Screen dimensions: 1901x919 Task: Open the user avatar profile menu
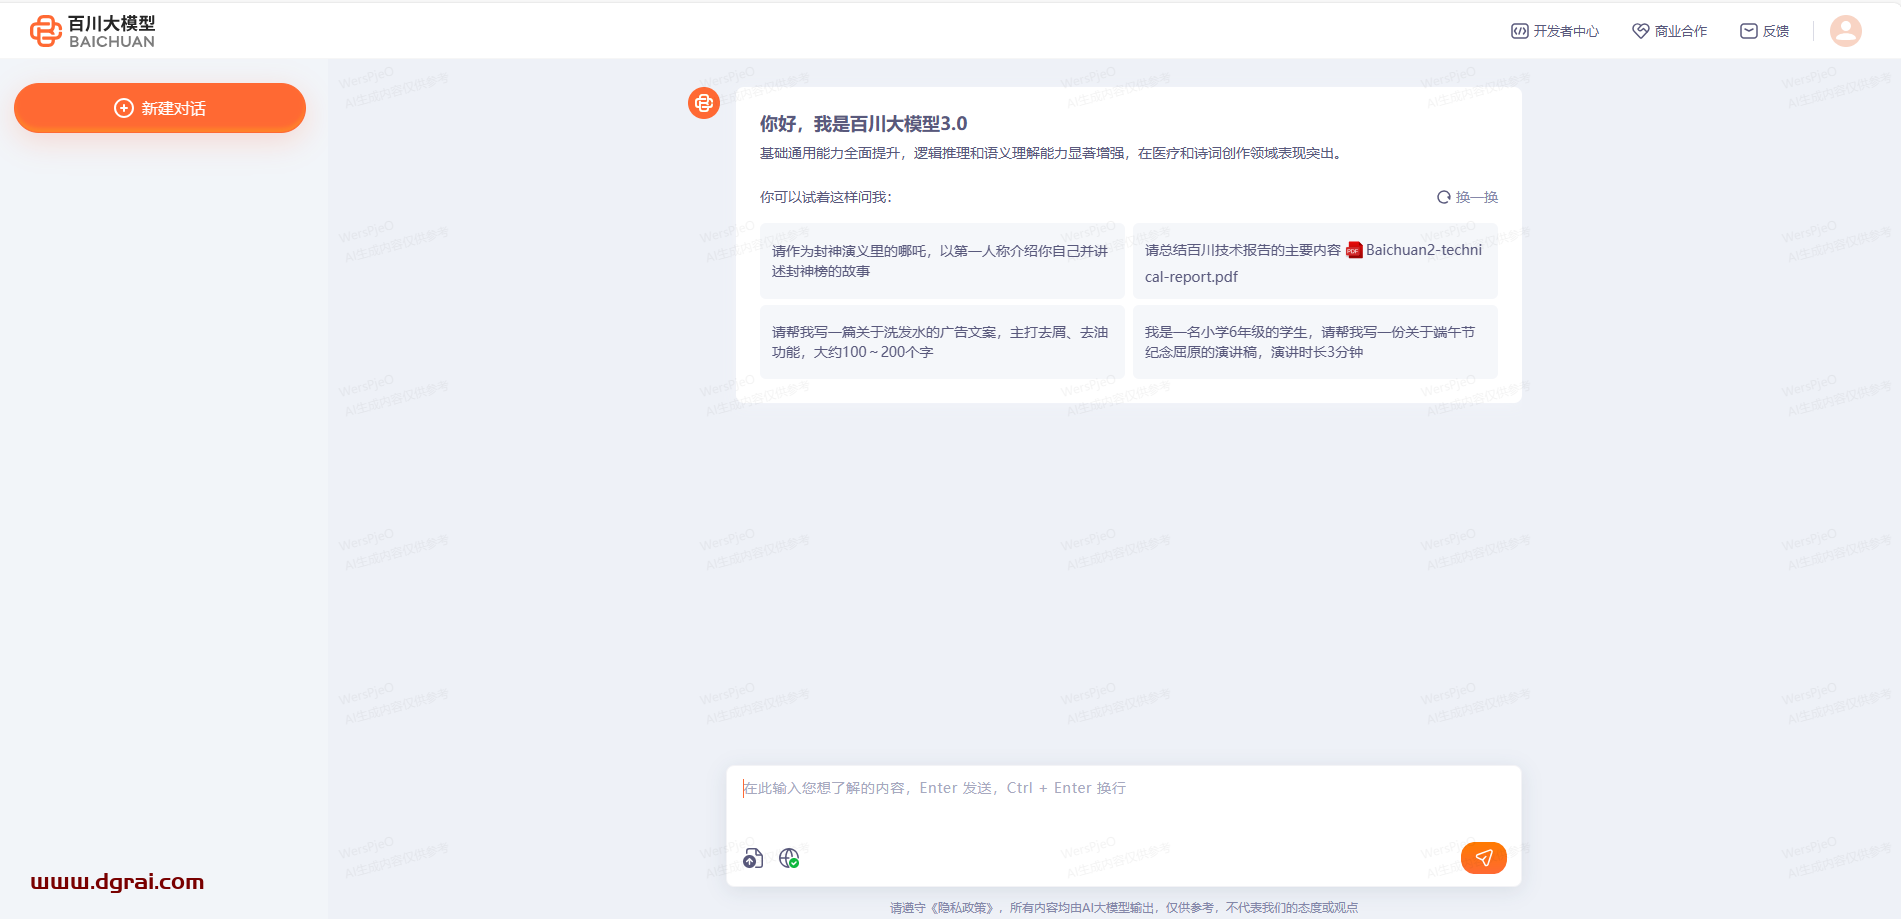1846,31
